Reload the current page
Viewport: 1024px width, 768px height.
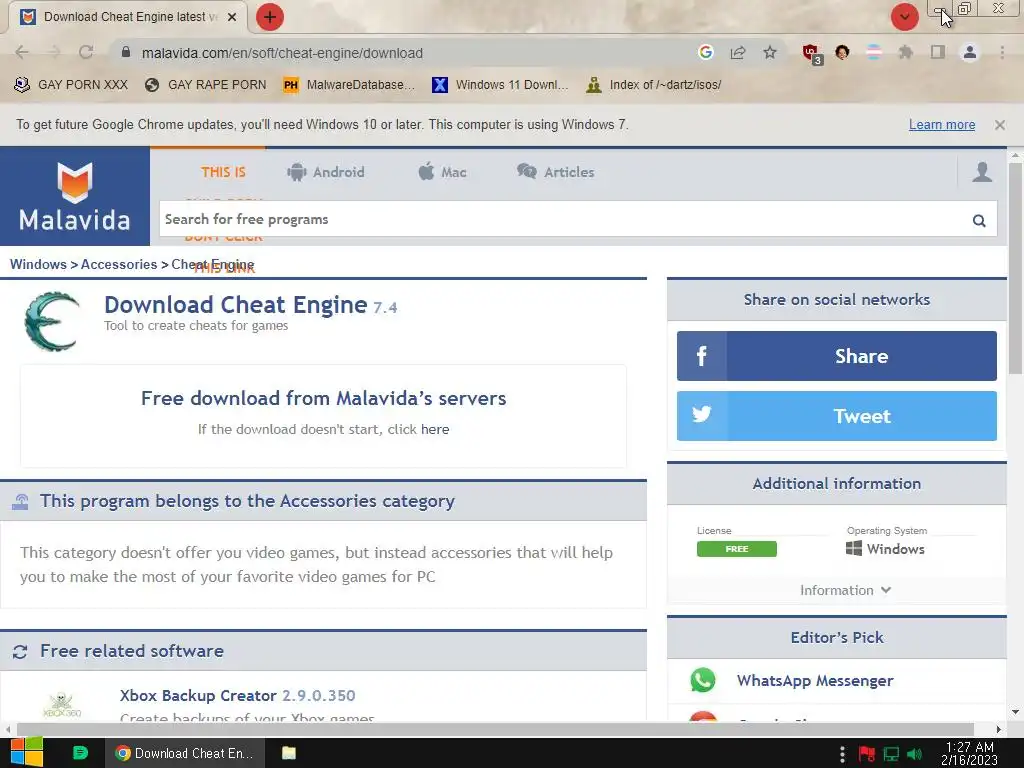pyautogui.click(x=86, y=52)
